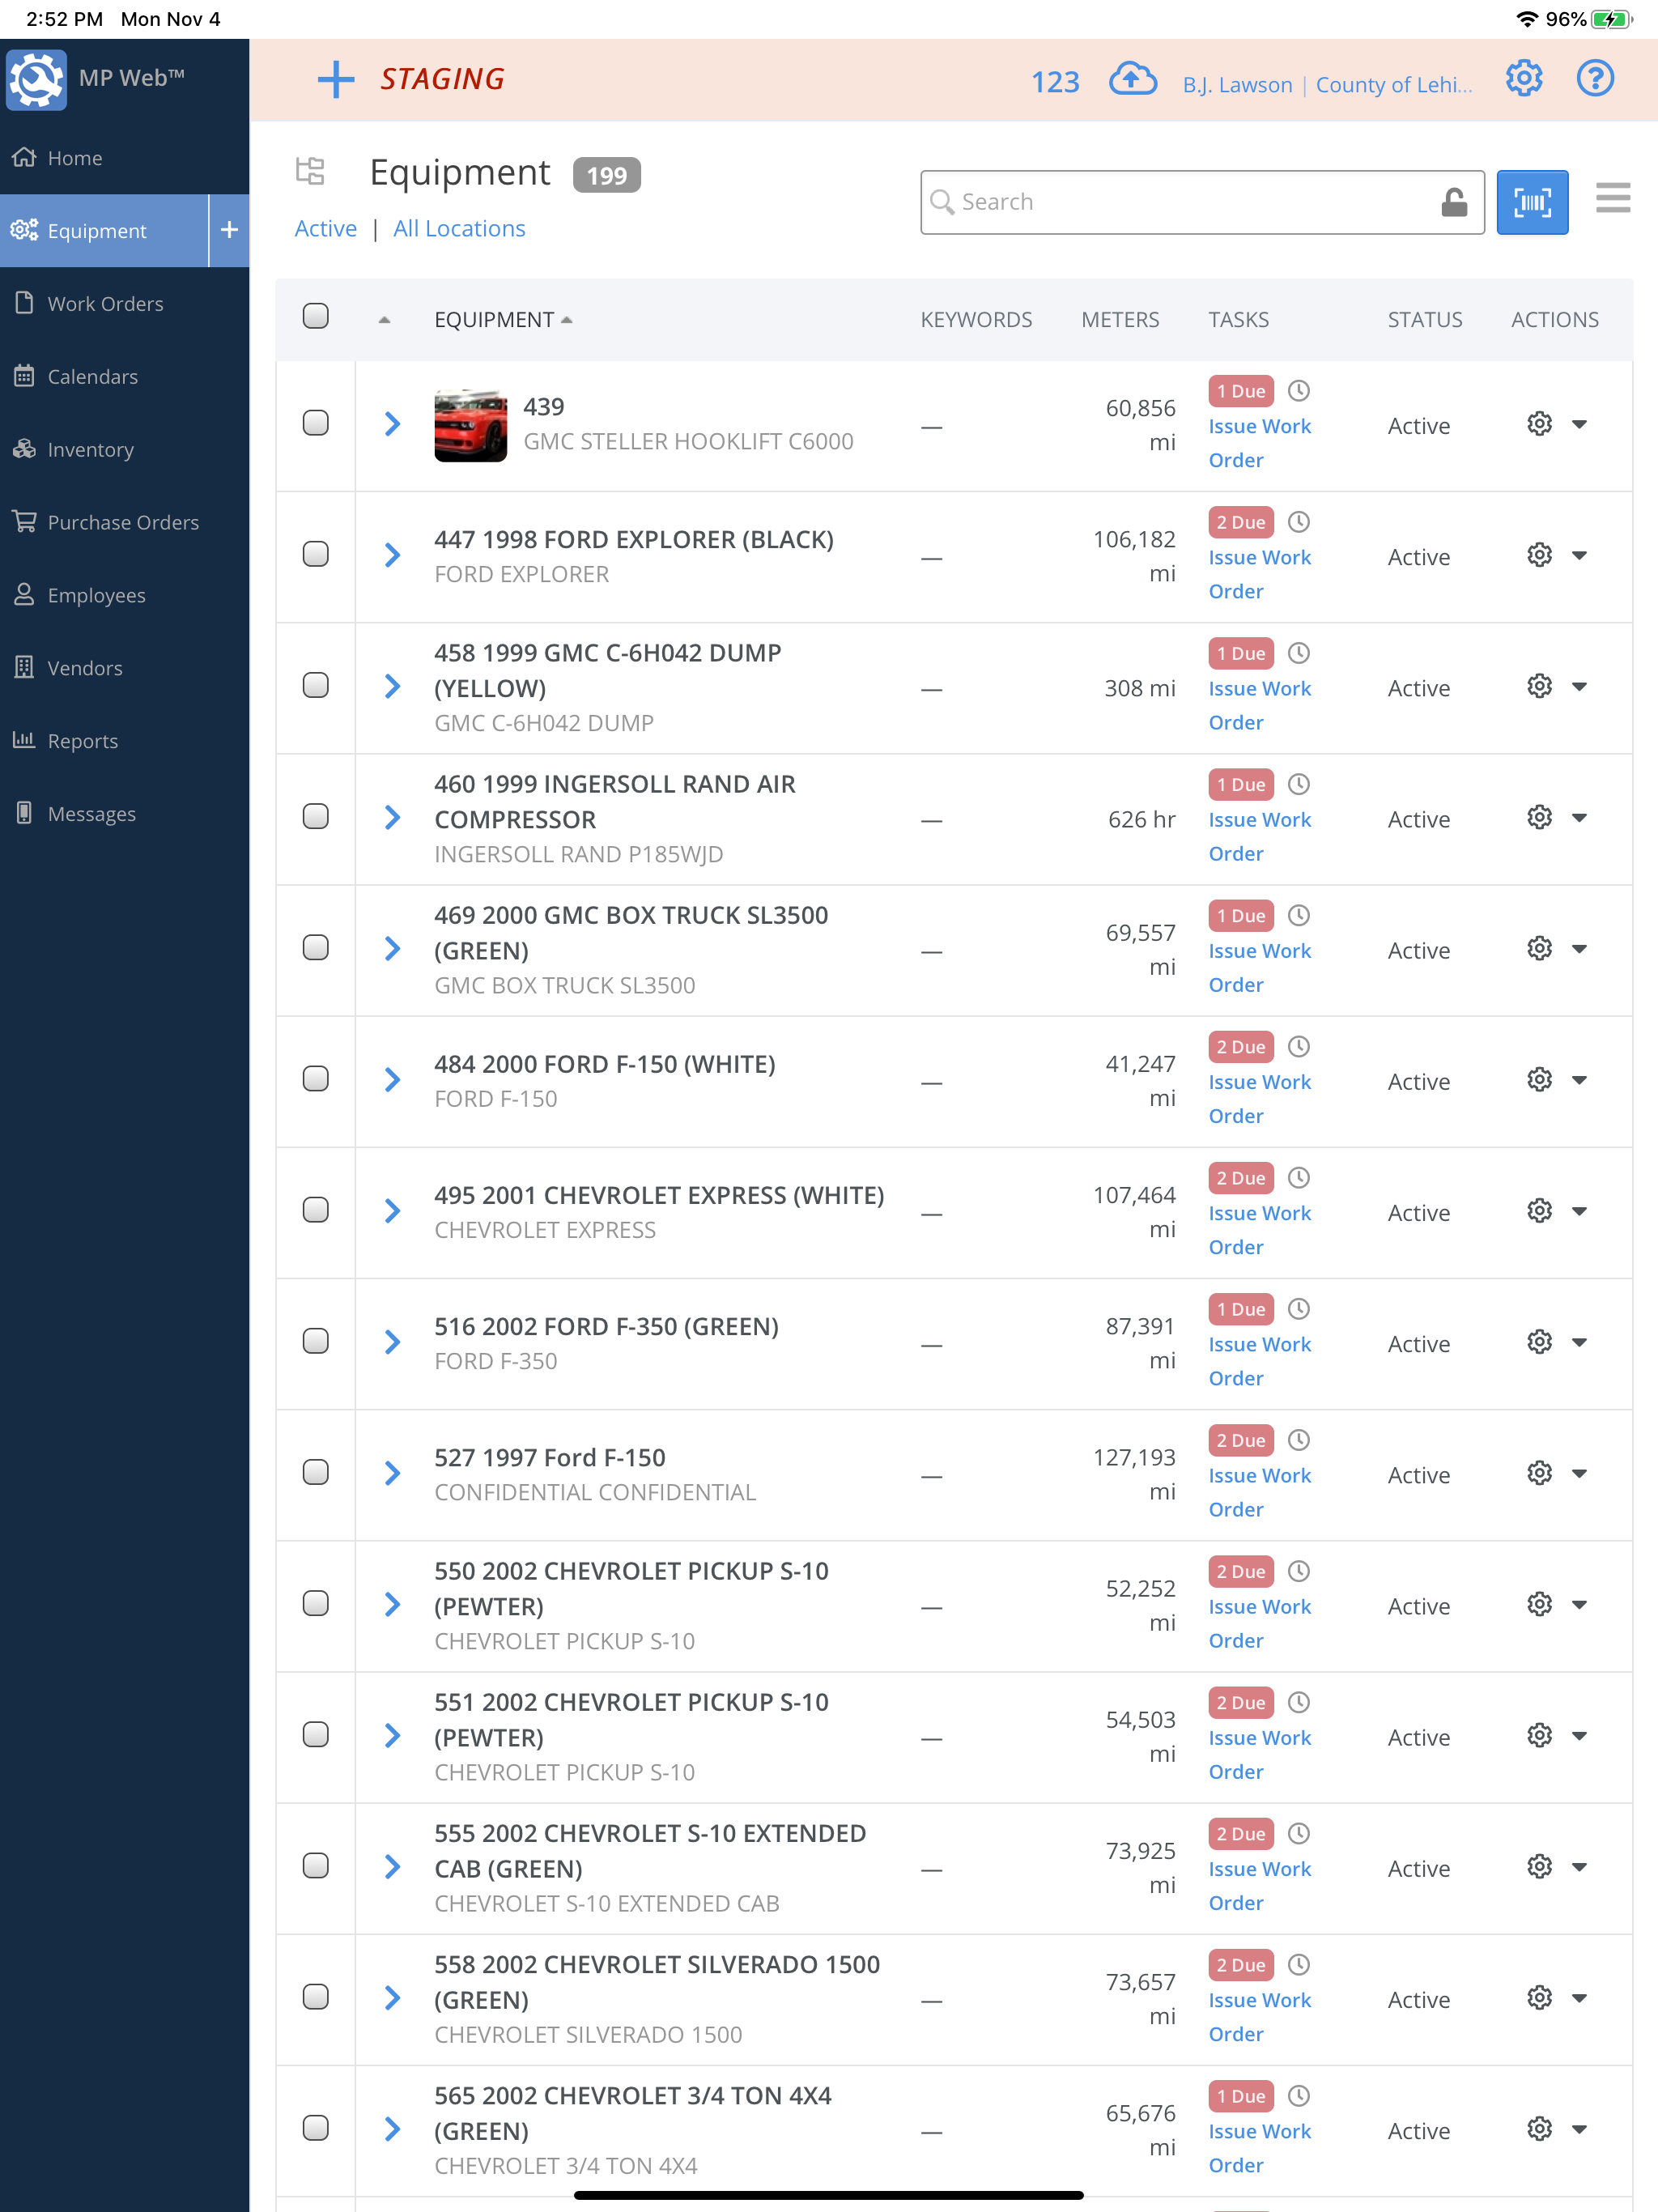
Task: Click the 123 notification counter
Action: coord(1055,82)
